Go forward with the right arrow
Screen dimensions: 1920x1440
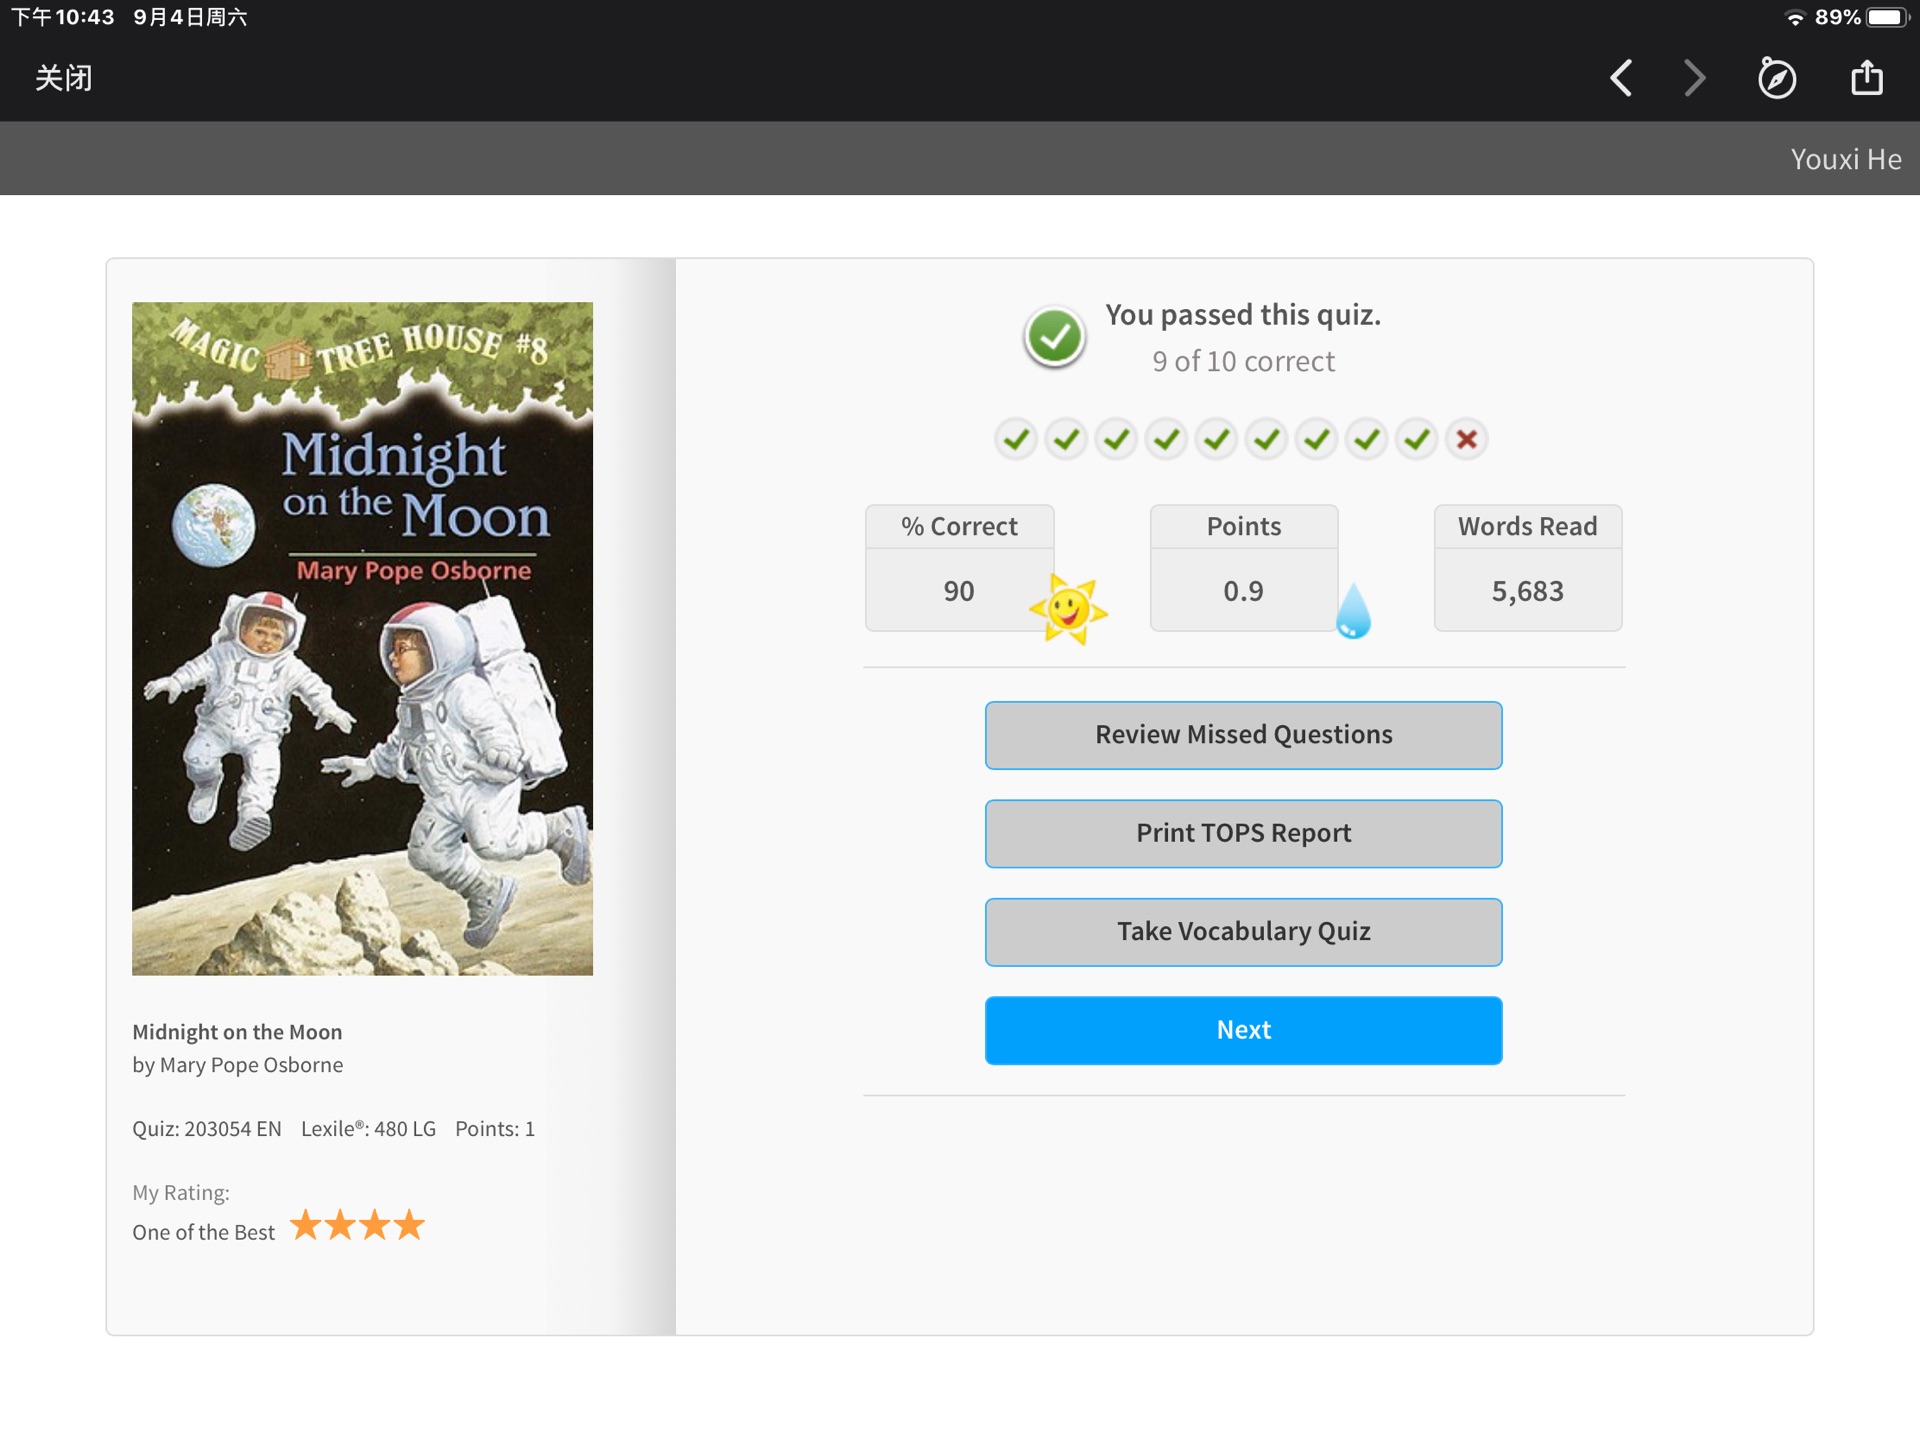[1694, 78]
